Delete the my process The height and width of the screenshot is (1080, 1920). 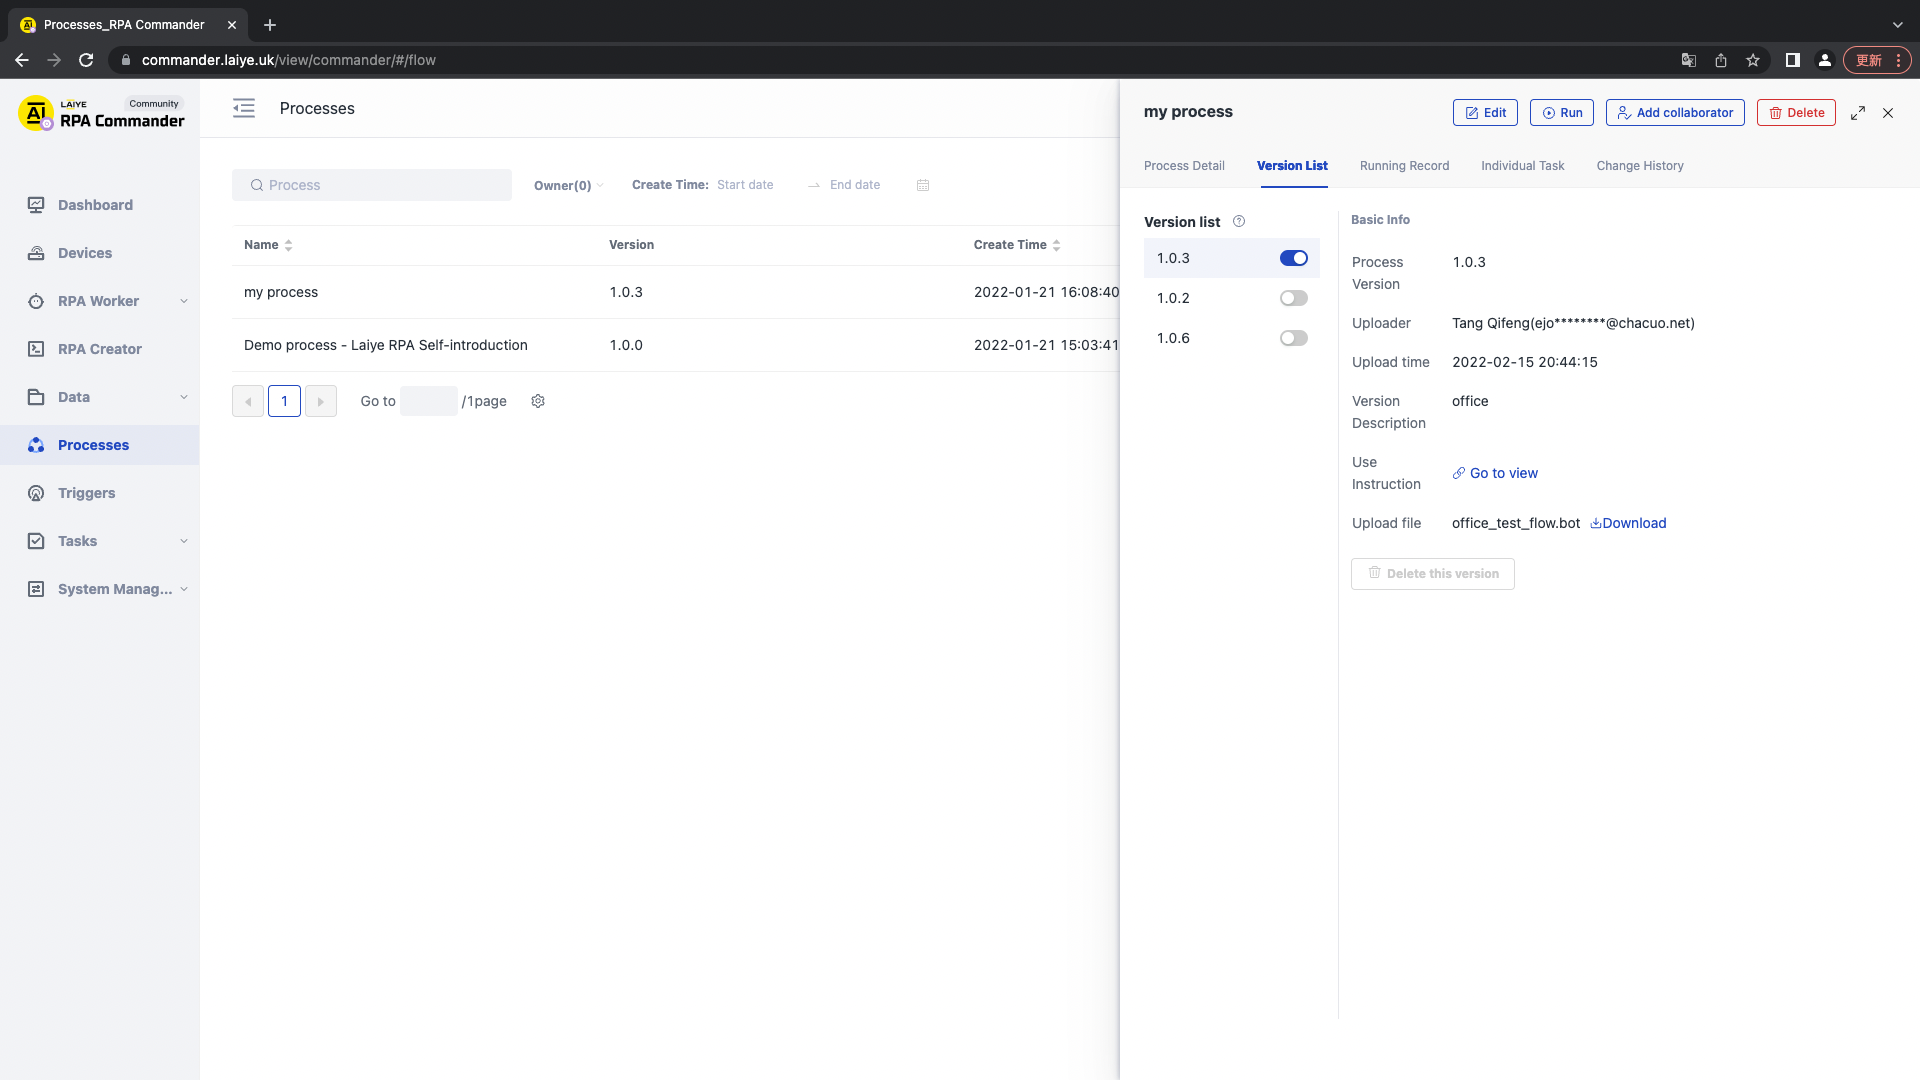(1796, 113)
